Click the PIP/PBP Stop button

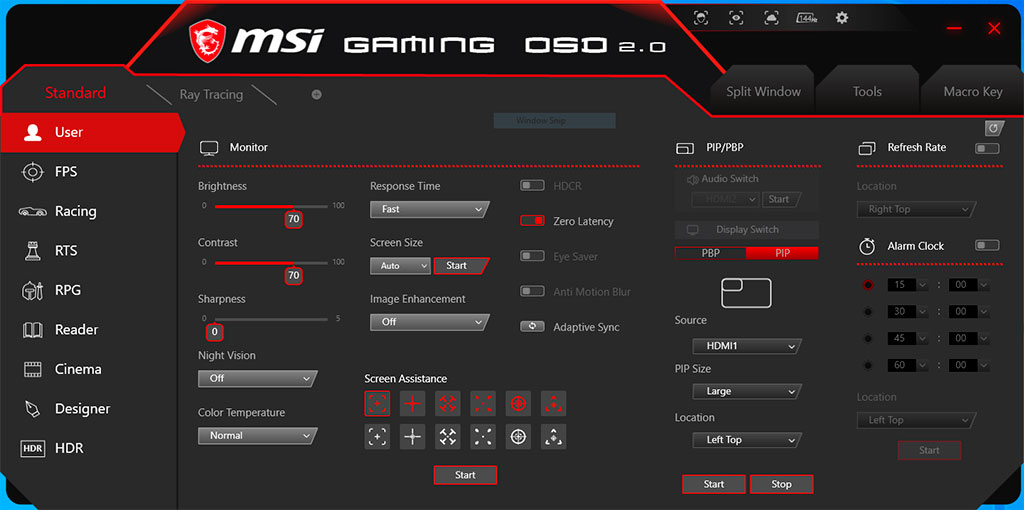(781, 484)
